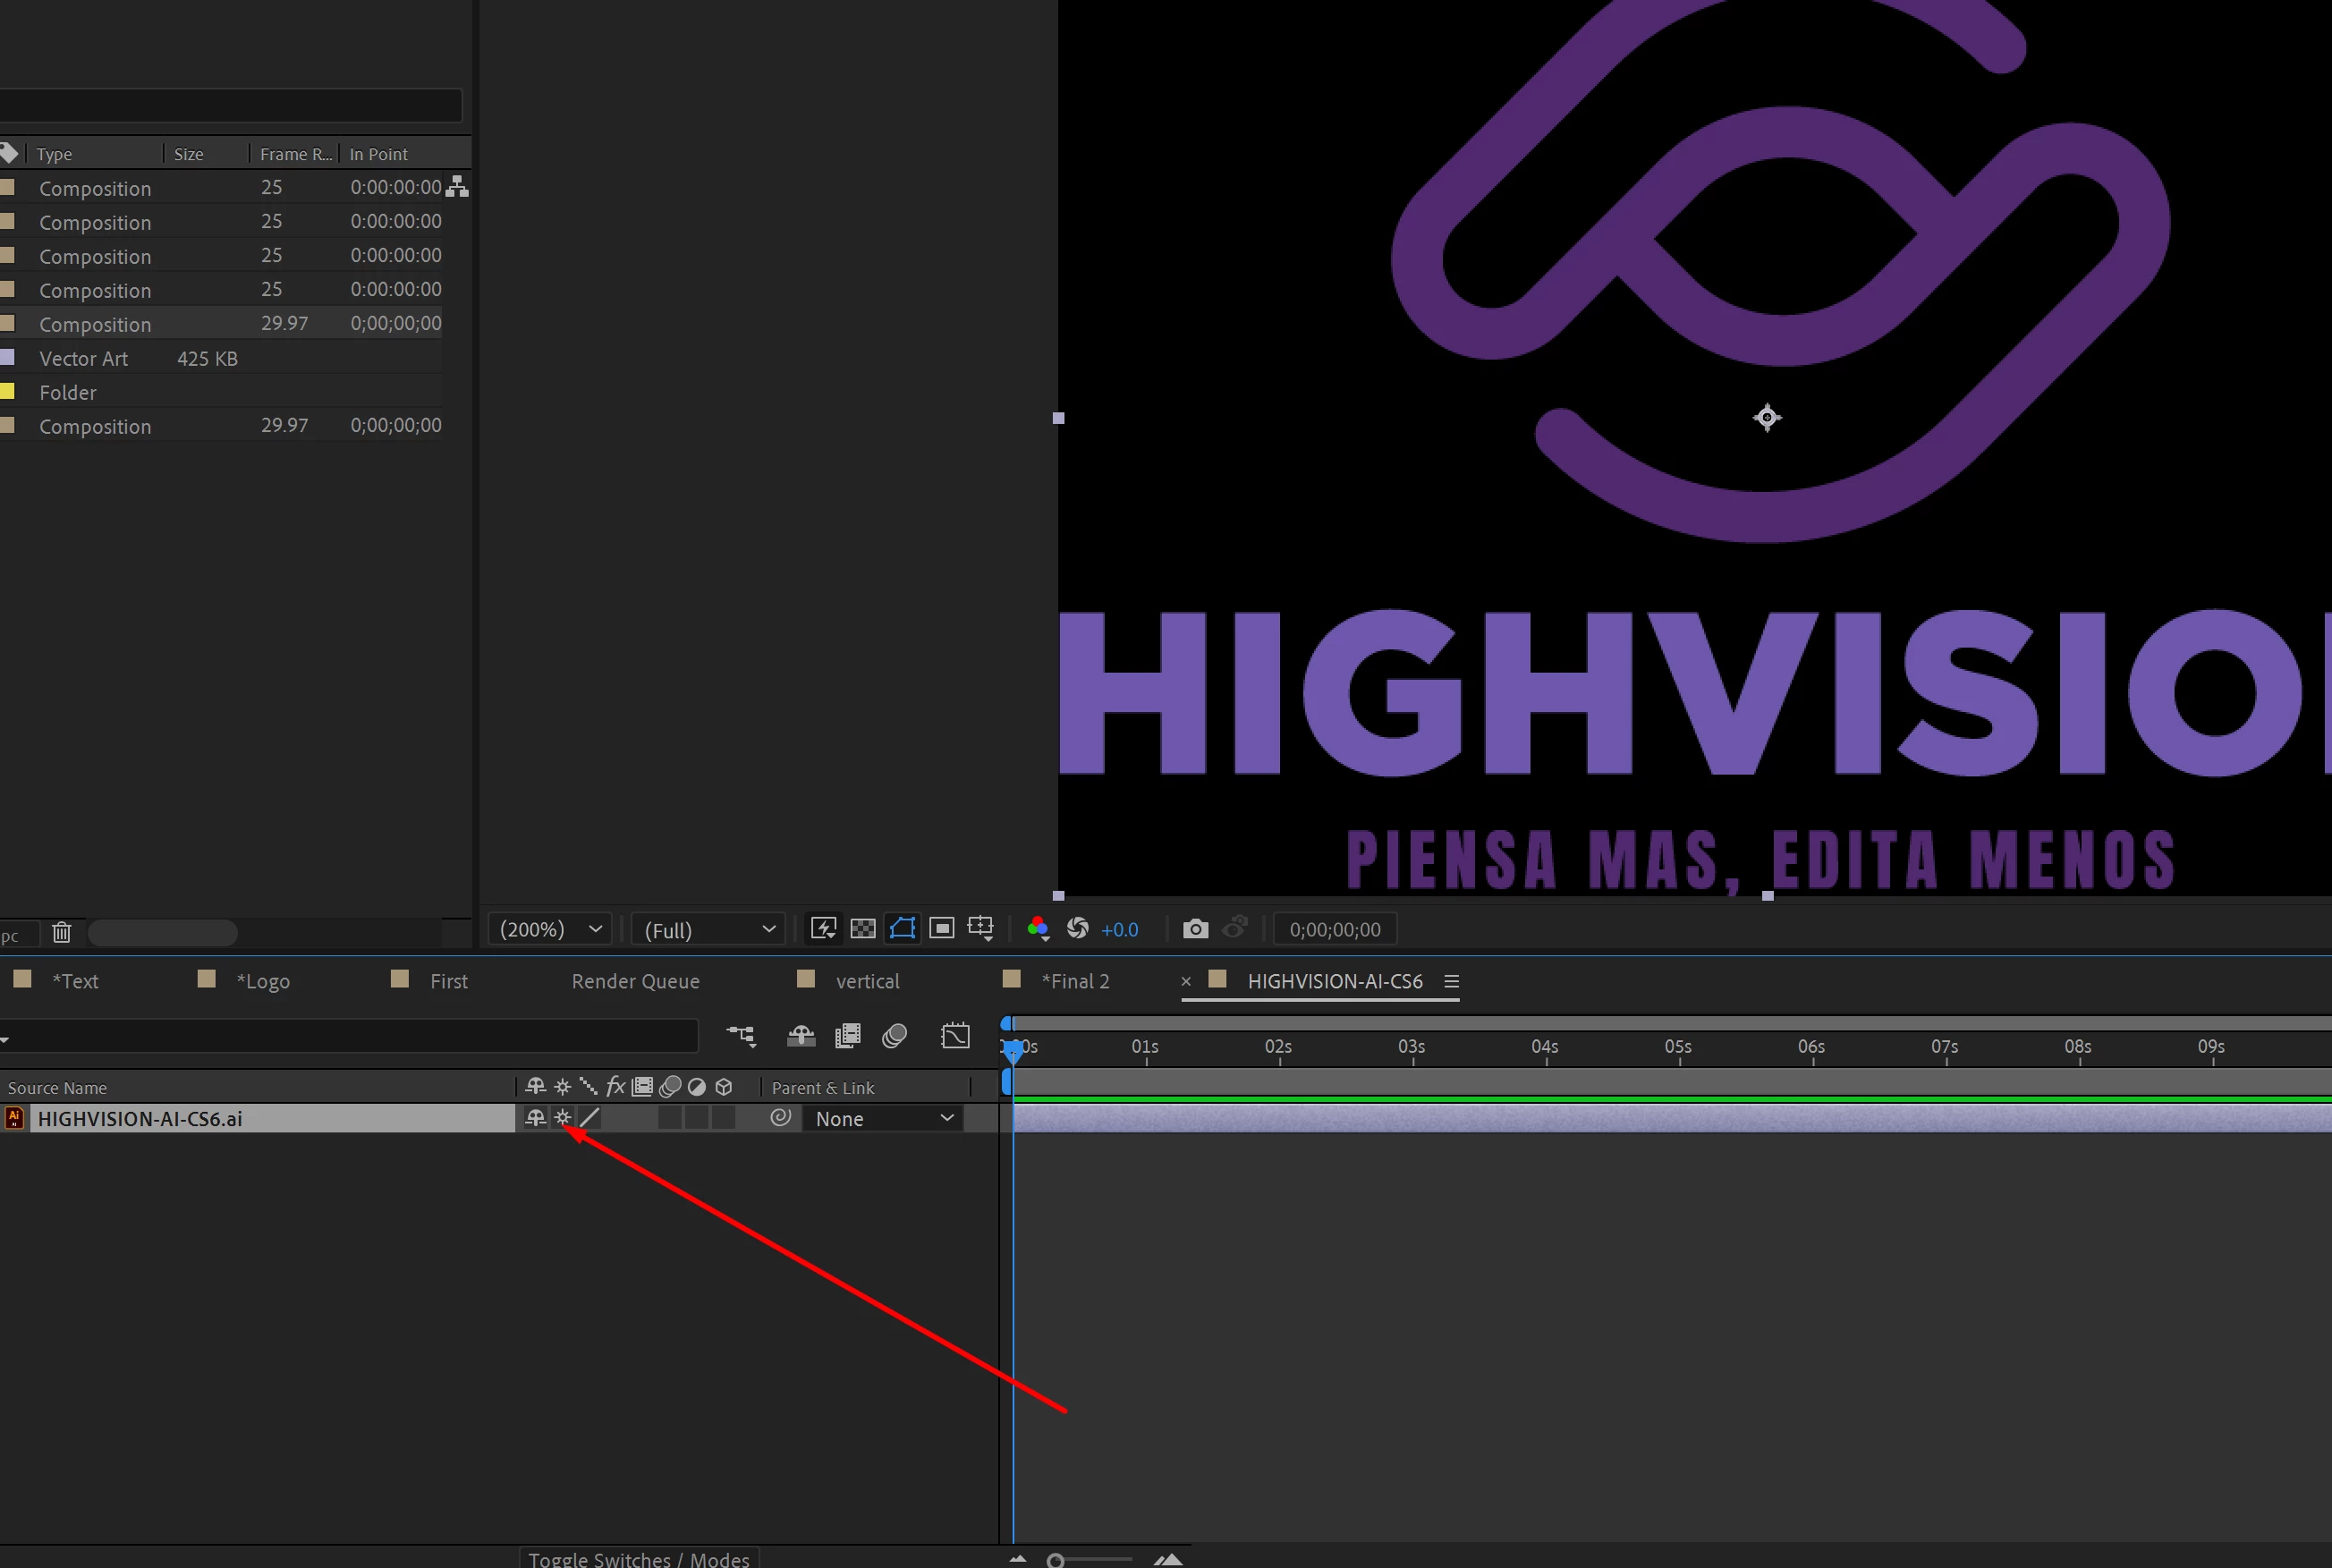Toggle the transparency grid in the viewer
The width and height of the screenshot is (2332, 1568).
click(x=862, y=929)
